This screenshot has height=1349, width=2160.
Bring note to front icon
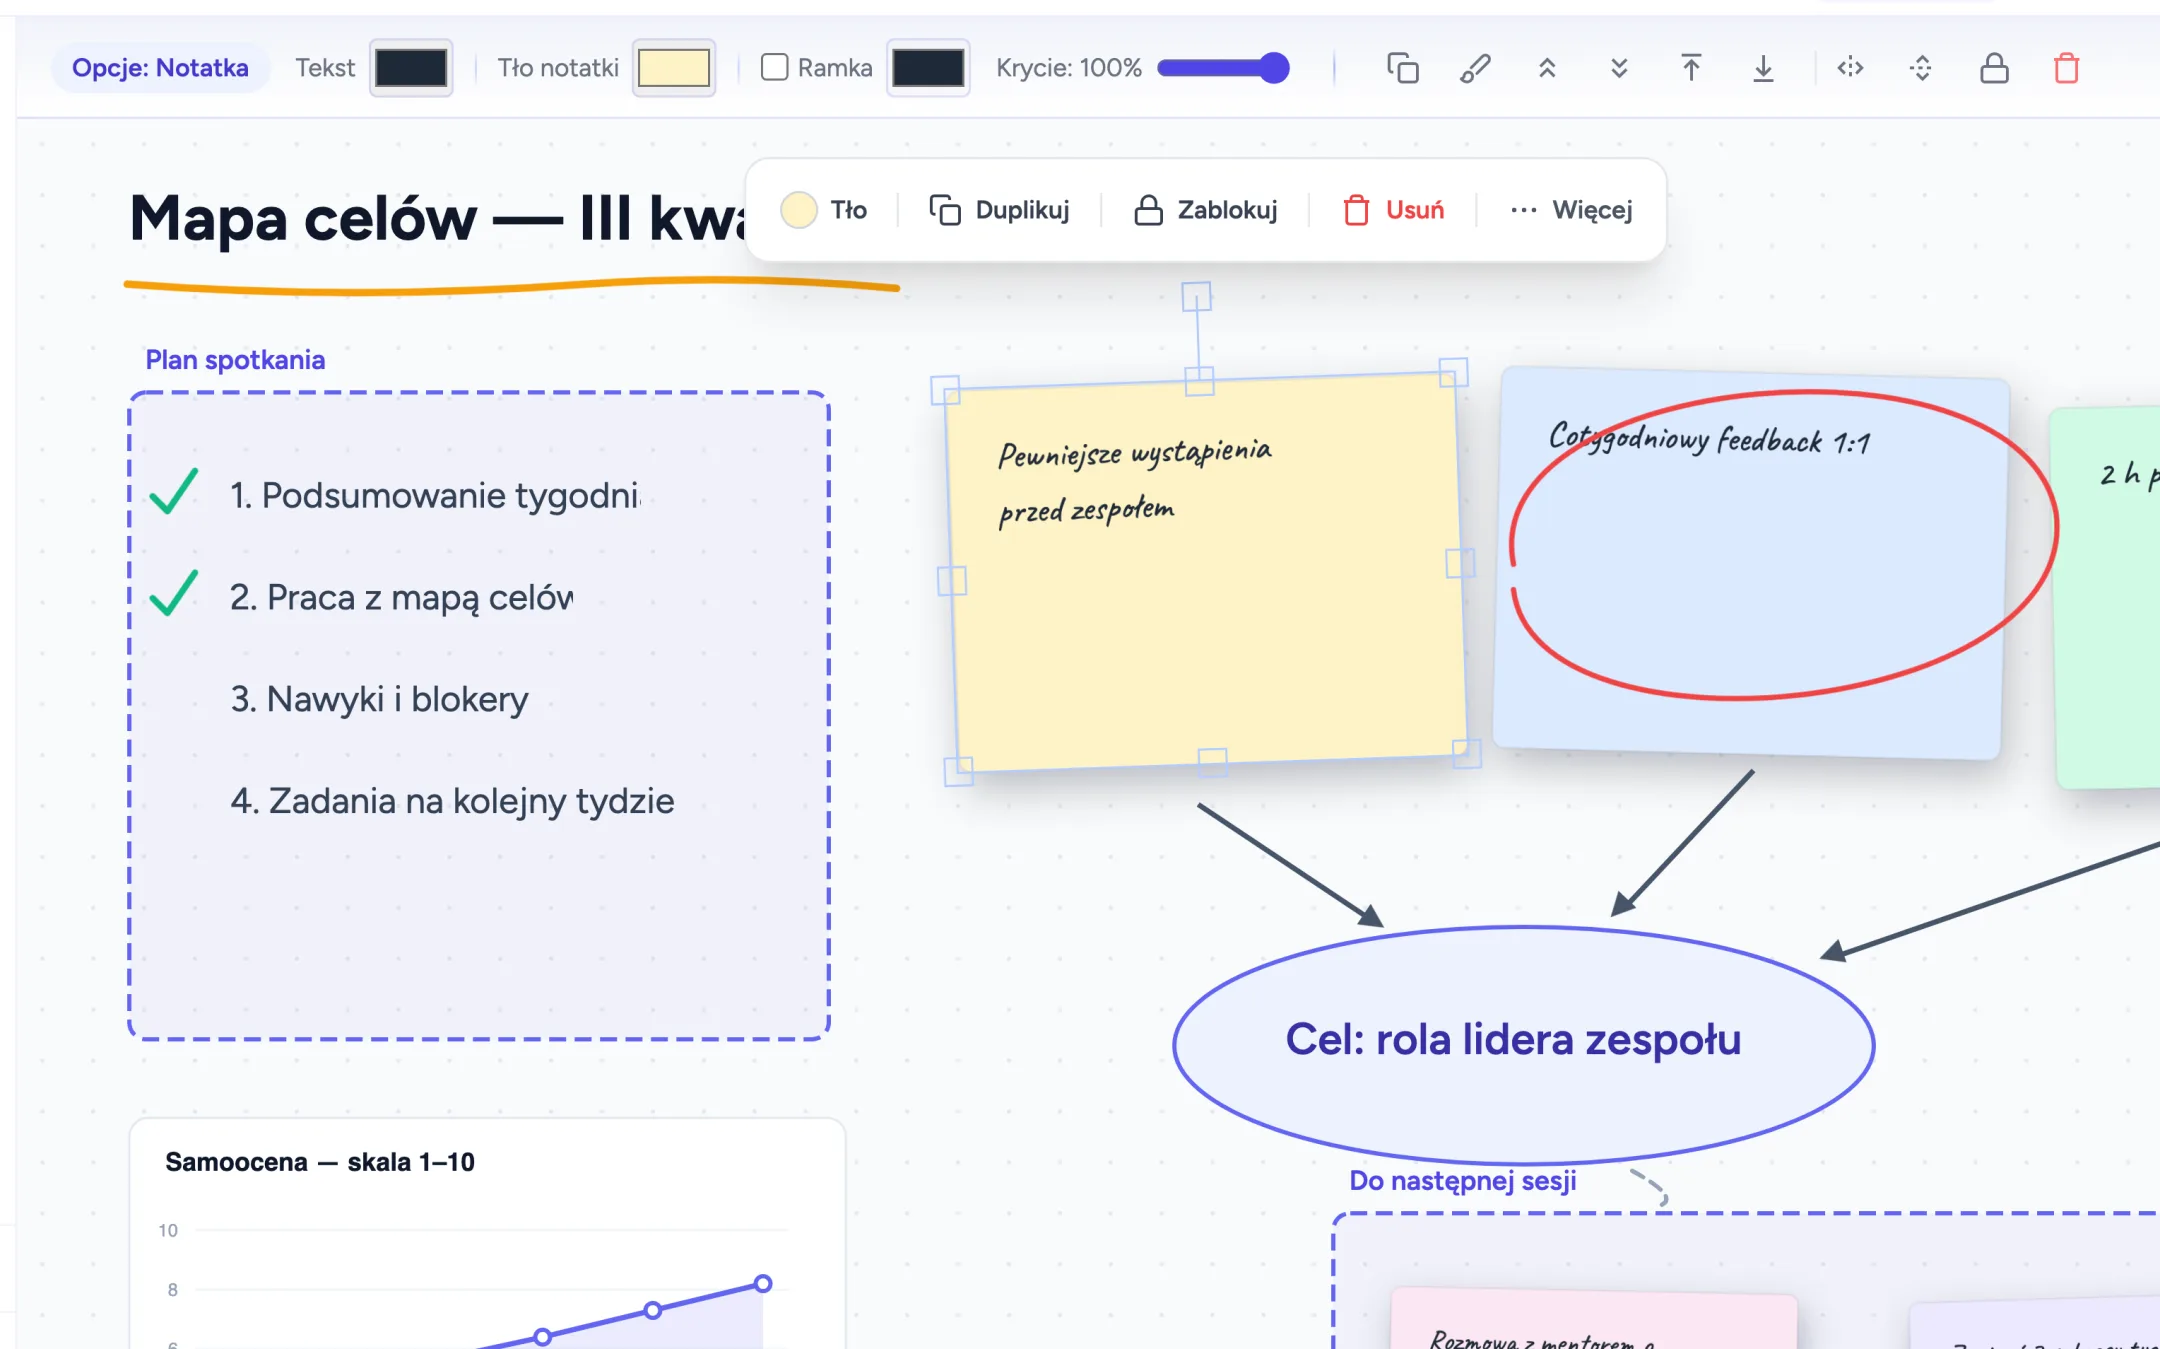1691,68
